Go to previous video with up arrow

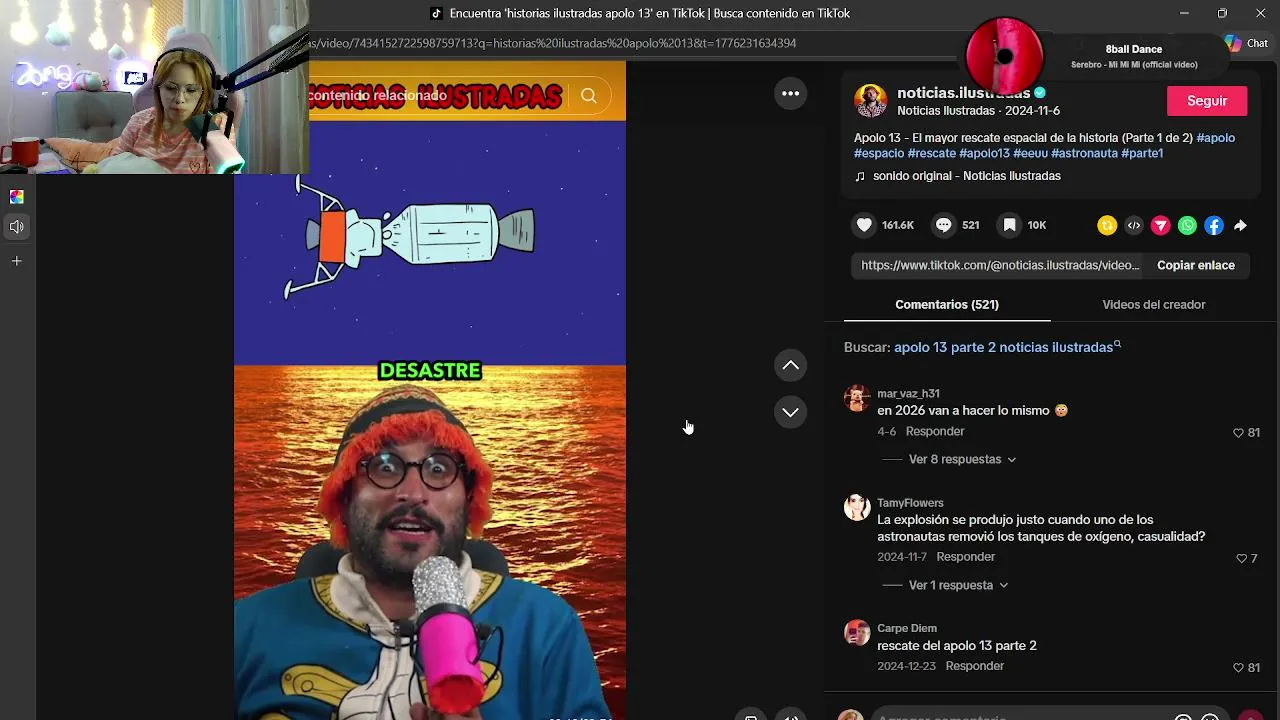tap(790, 365)
